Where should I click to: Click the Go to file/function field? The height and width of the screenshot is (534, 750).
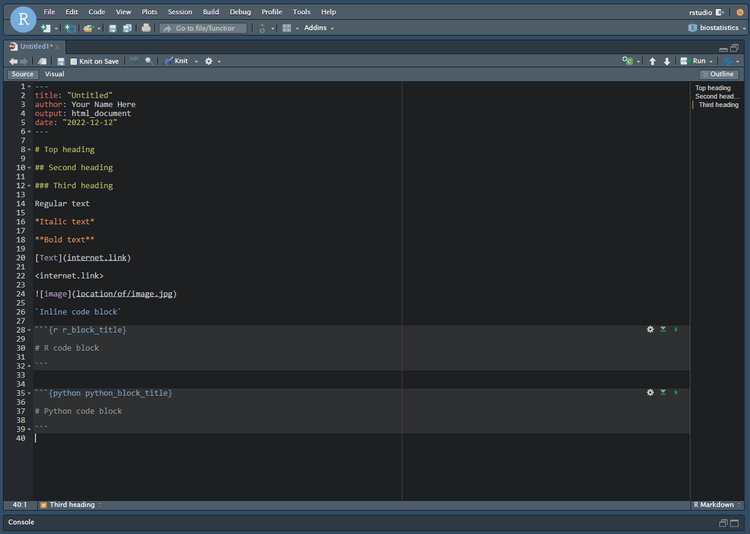click(x=203, y=28)
